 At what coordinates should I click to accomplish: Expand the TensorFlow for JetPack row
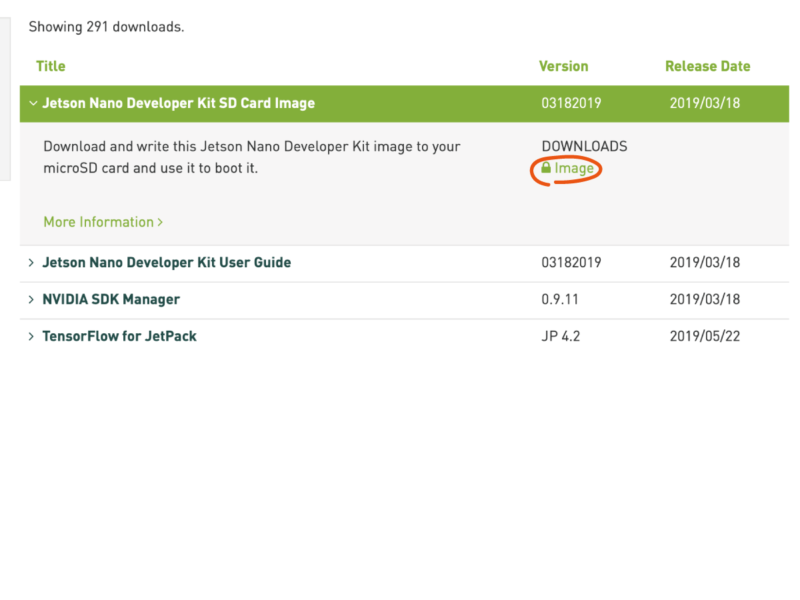31,336
